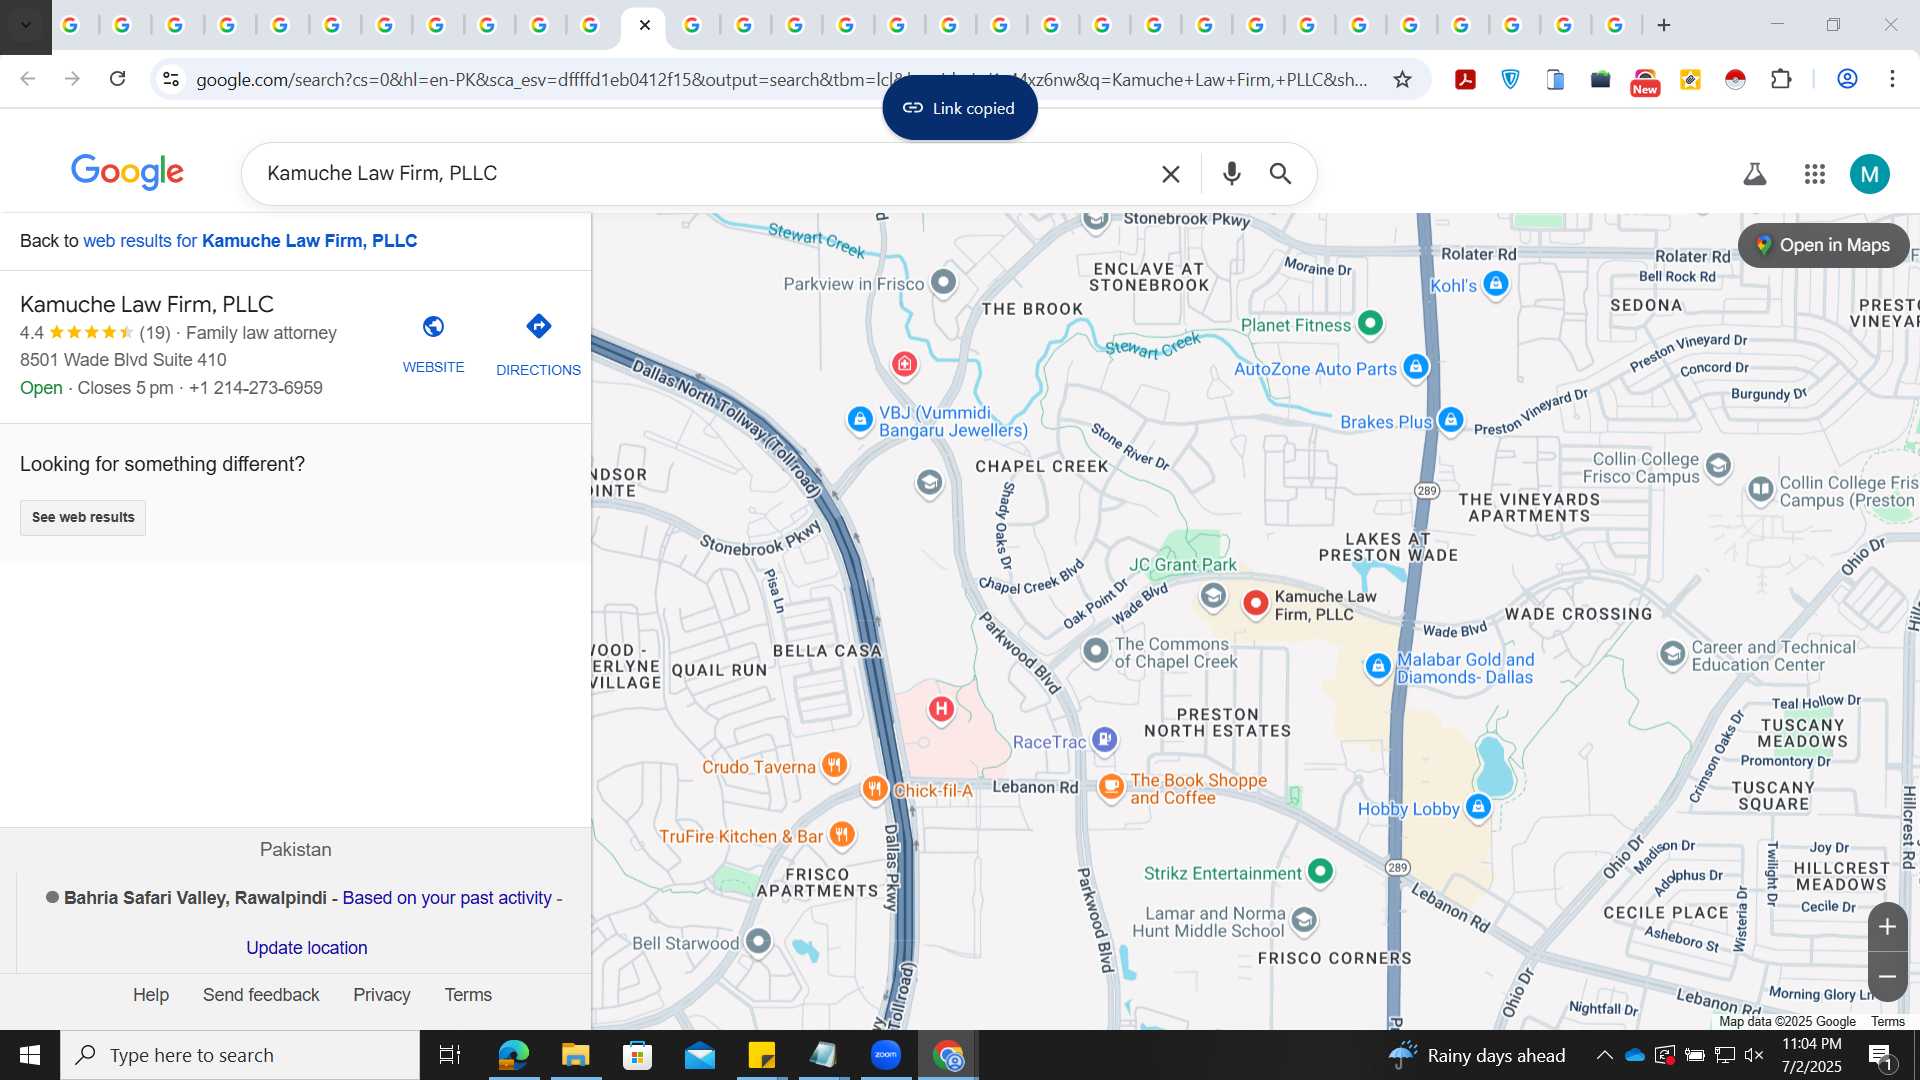Click Kohl's shopping marker on map
Viewport: 1920px width, 1080px height.
tap(1495, 284)
